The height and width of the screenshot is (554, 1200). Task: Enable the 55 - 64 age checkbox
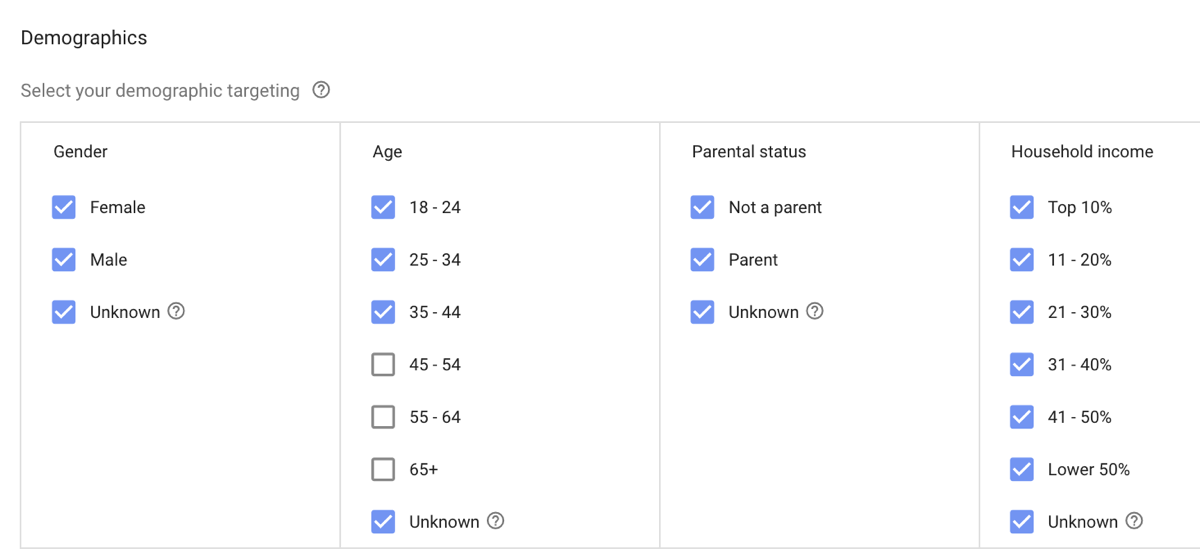tap(383, 416)
